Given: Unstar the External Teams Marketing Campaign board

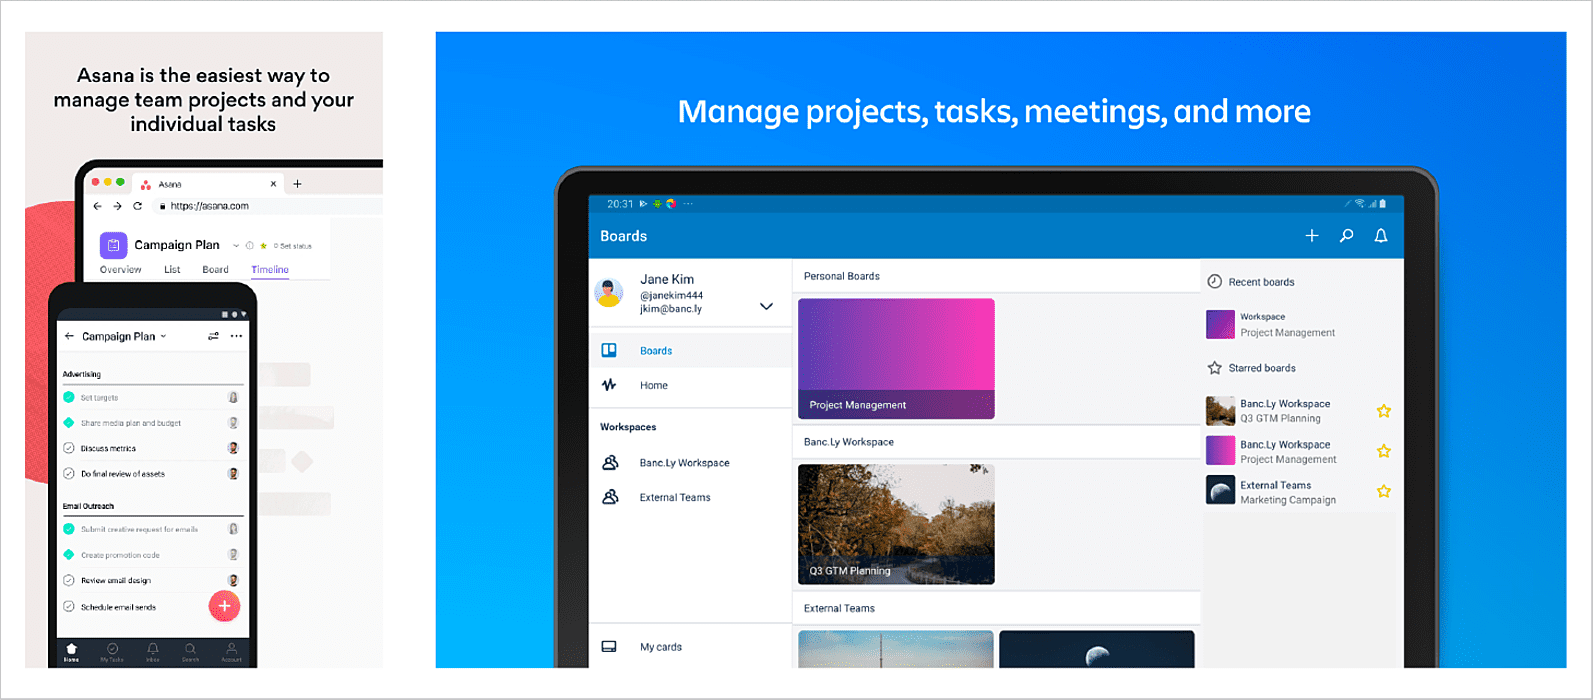Looking at the screenshot, I should pos(1384,491).
